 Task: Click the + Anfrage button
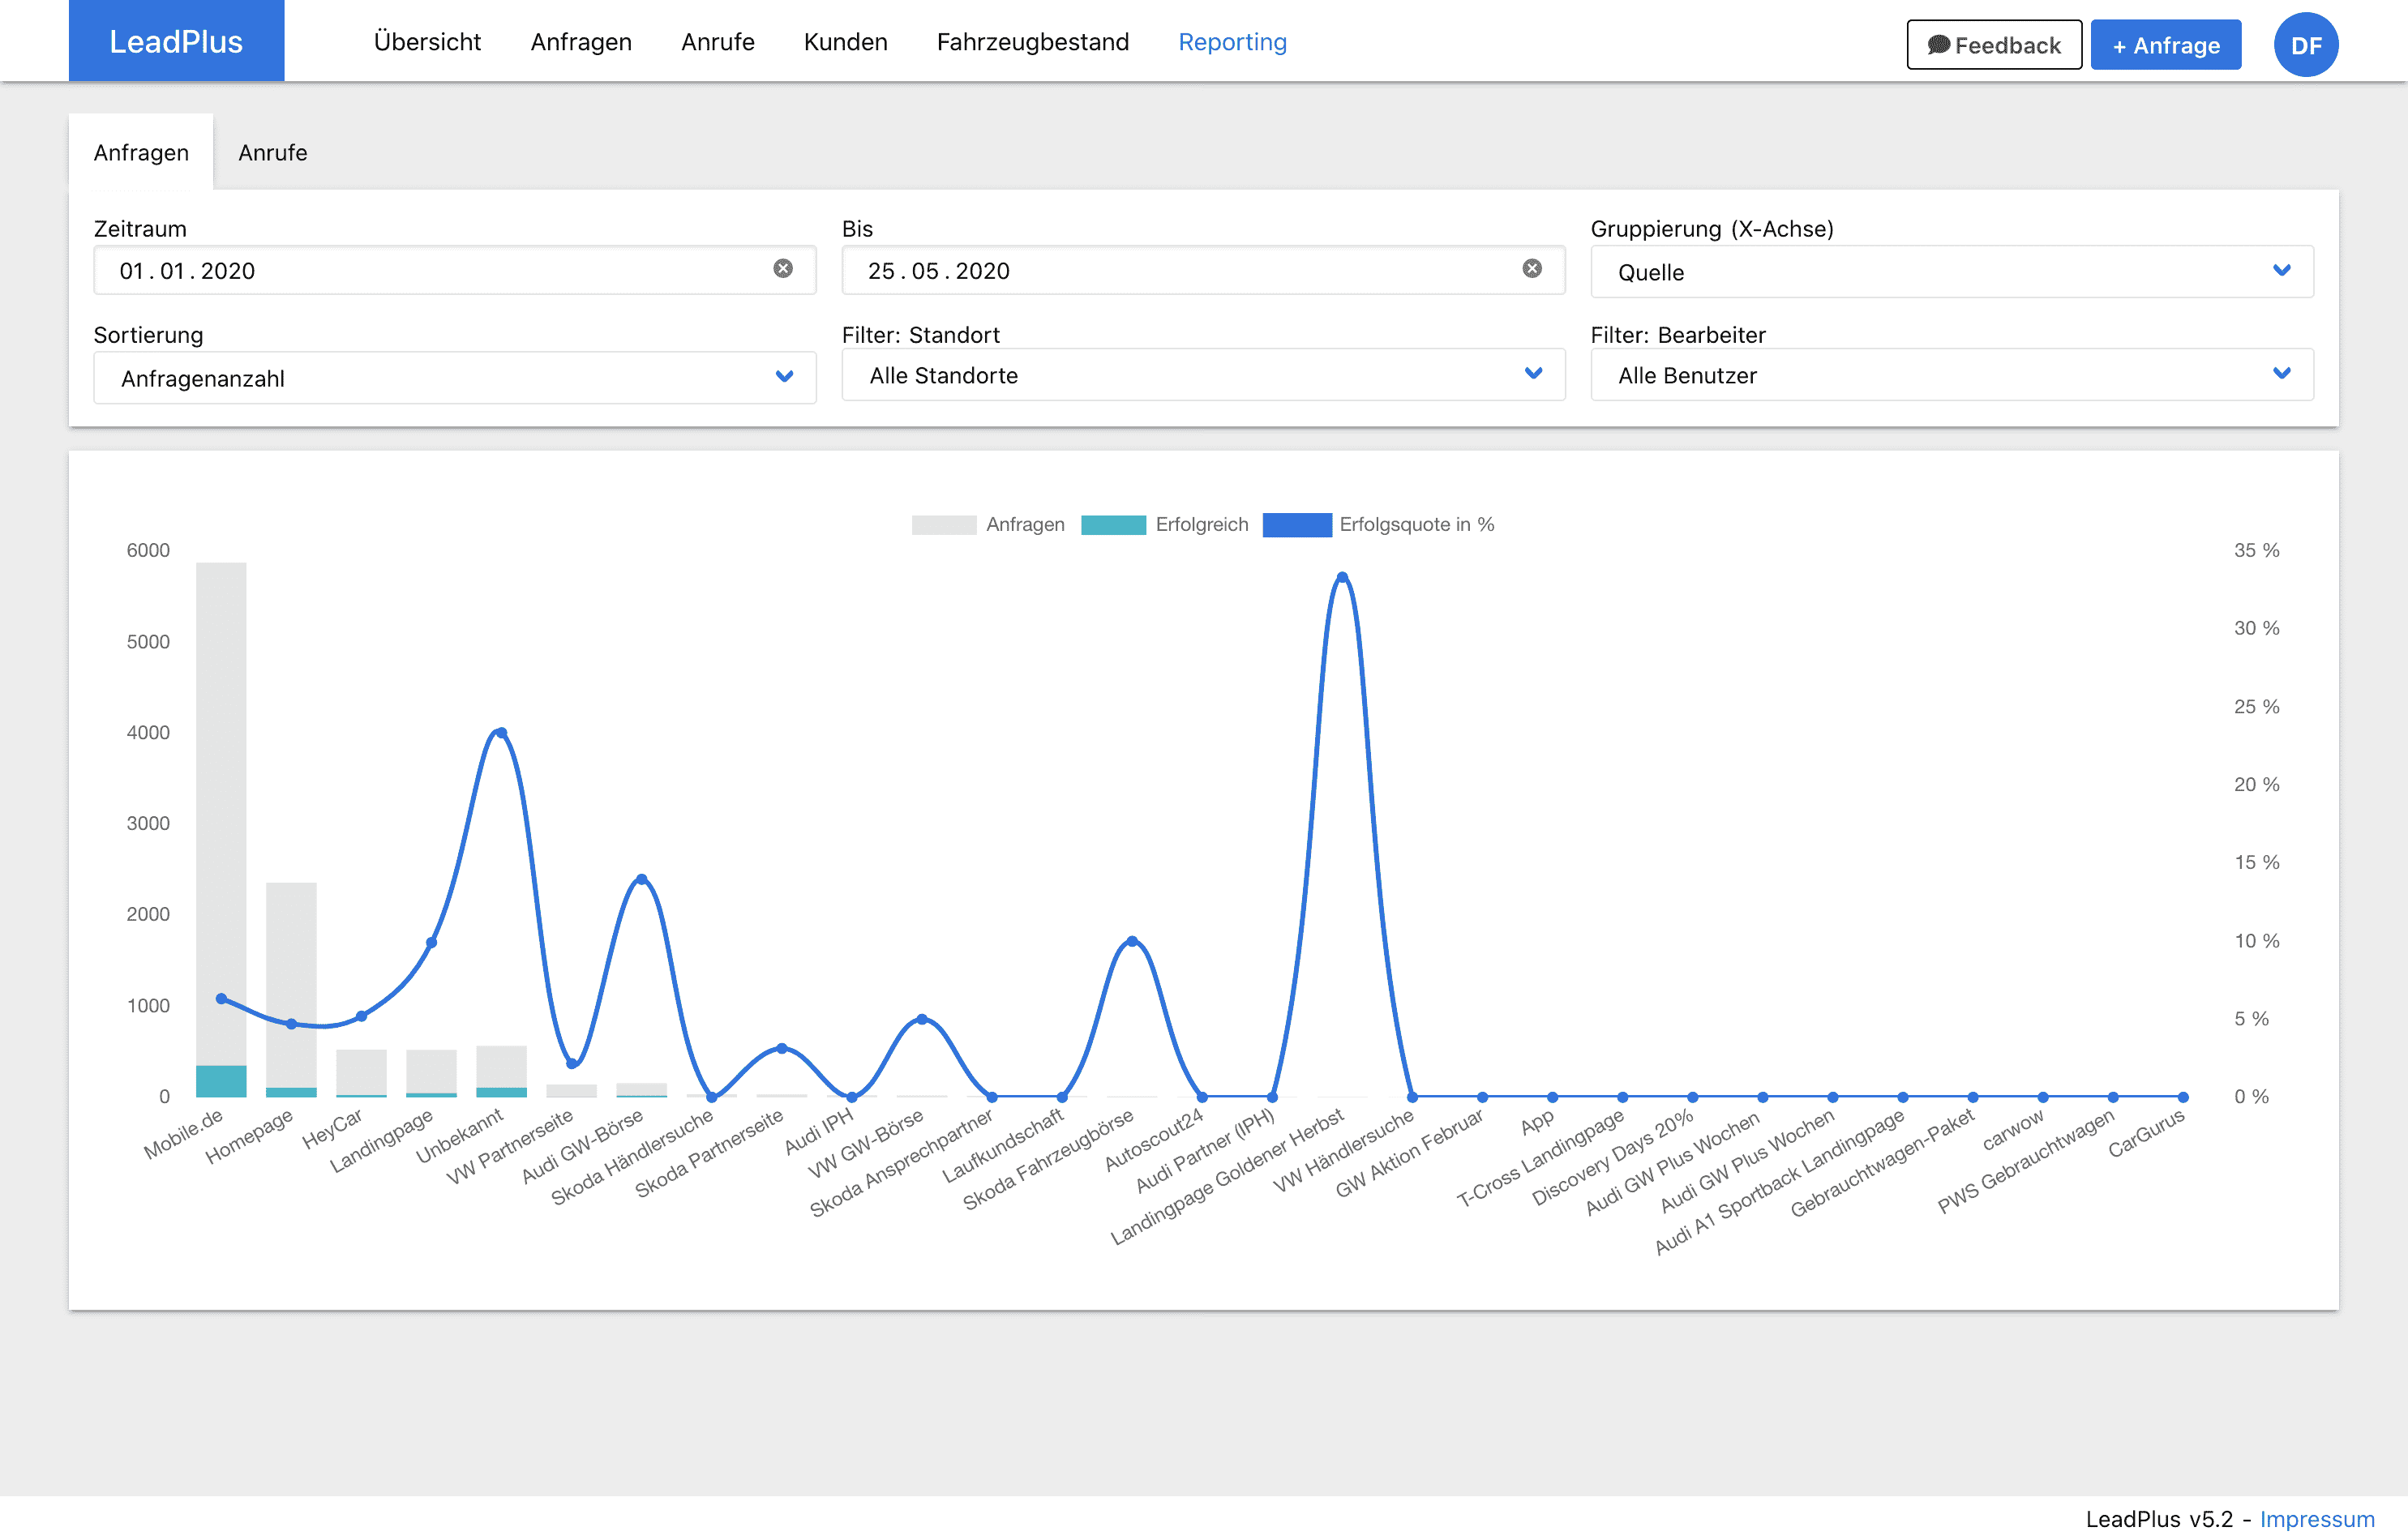pos(2165,45)
